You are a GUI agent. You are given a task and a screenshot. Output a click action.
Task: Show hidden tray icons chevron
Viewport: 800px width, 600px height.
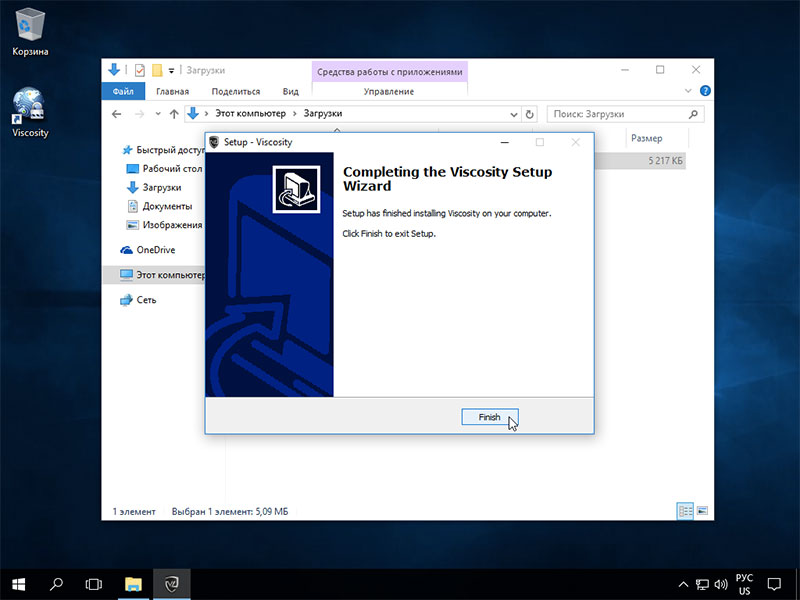tap(683, 585)
